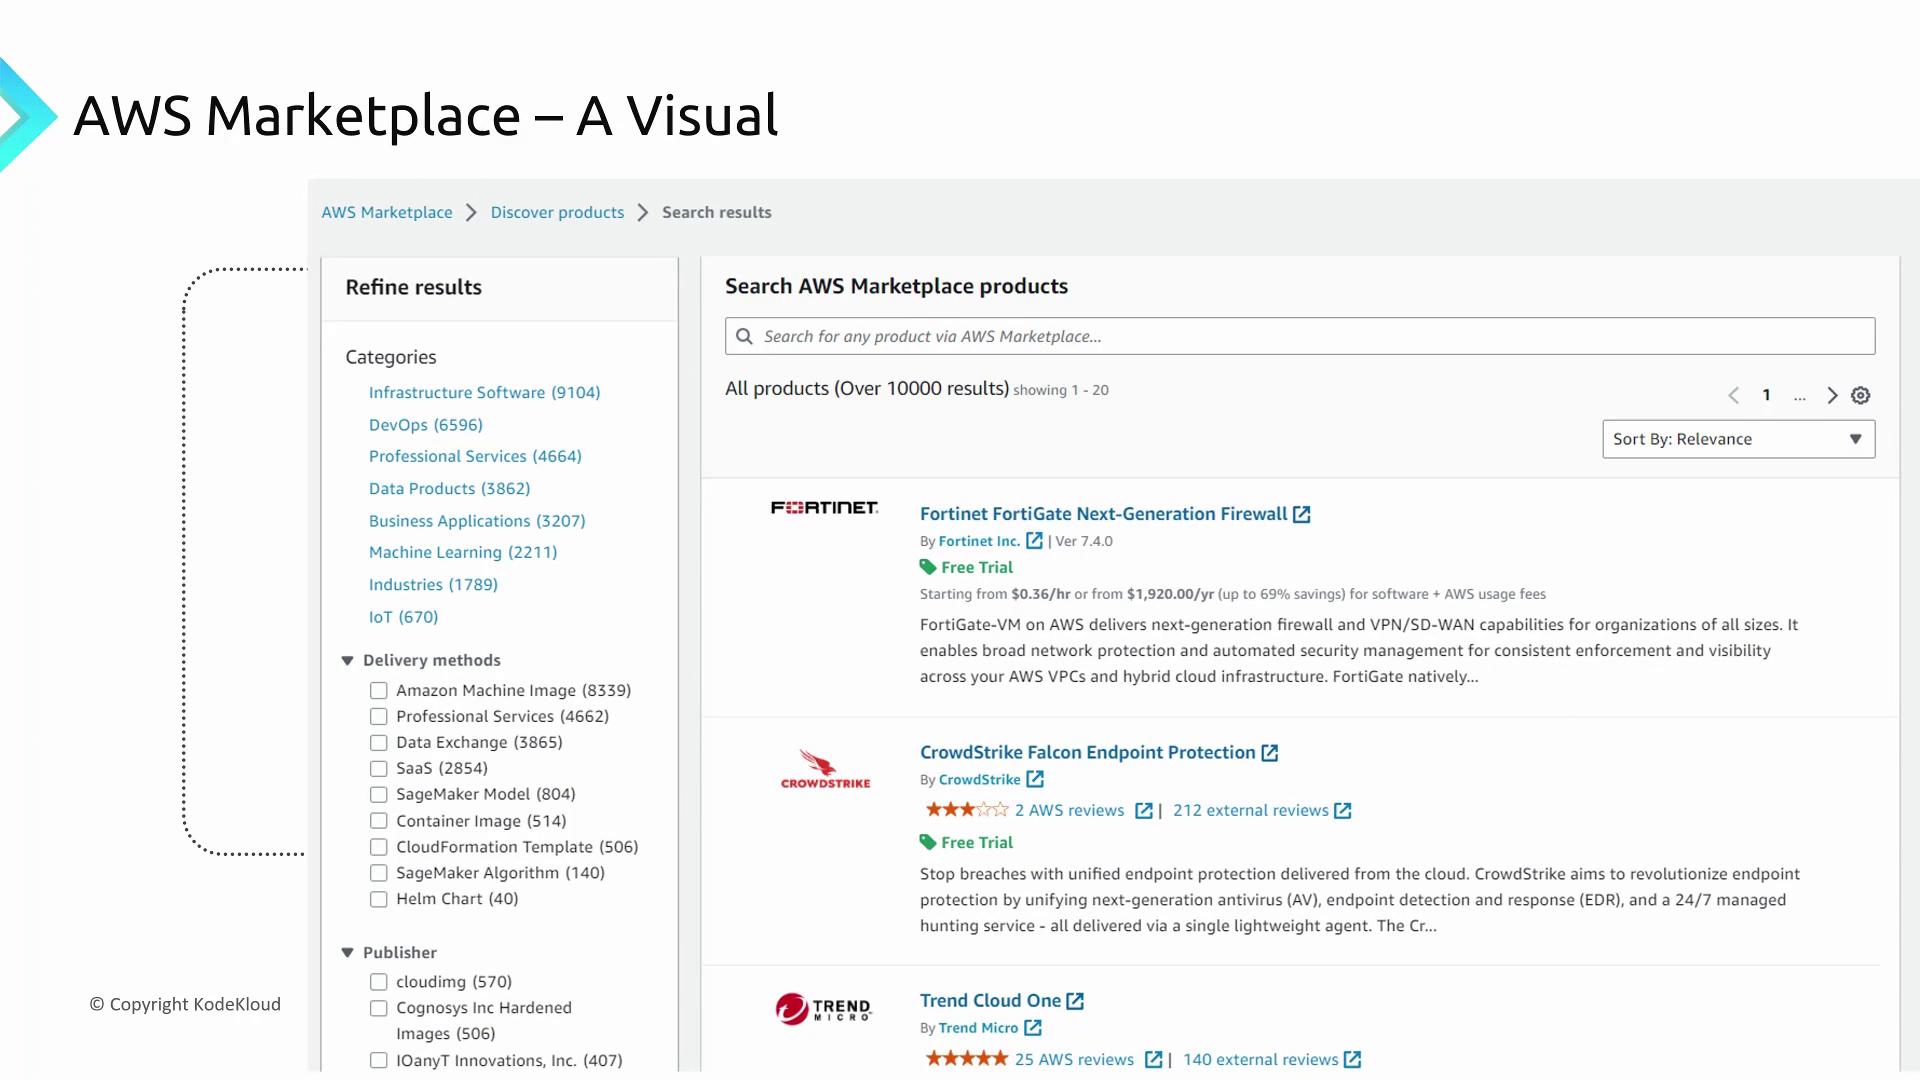Collapse the Publisher filter section
The image size is (1920, 1080).
click(348, 952)
